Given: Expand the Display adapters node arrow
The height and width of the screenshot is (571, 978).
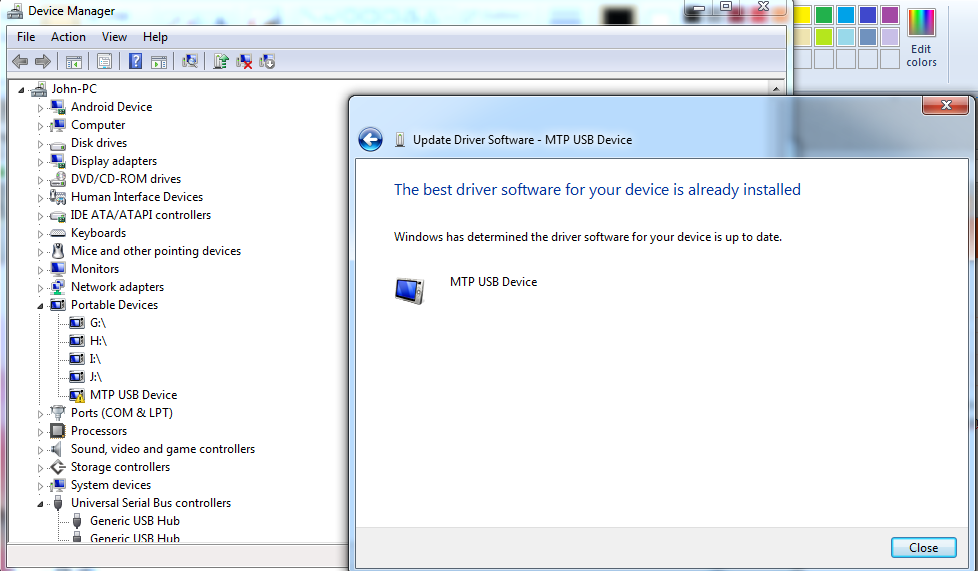Looking at the screenshot, I should 41,162.
